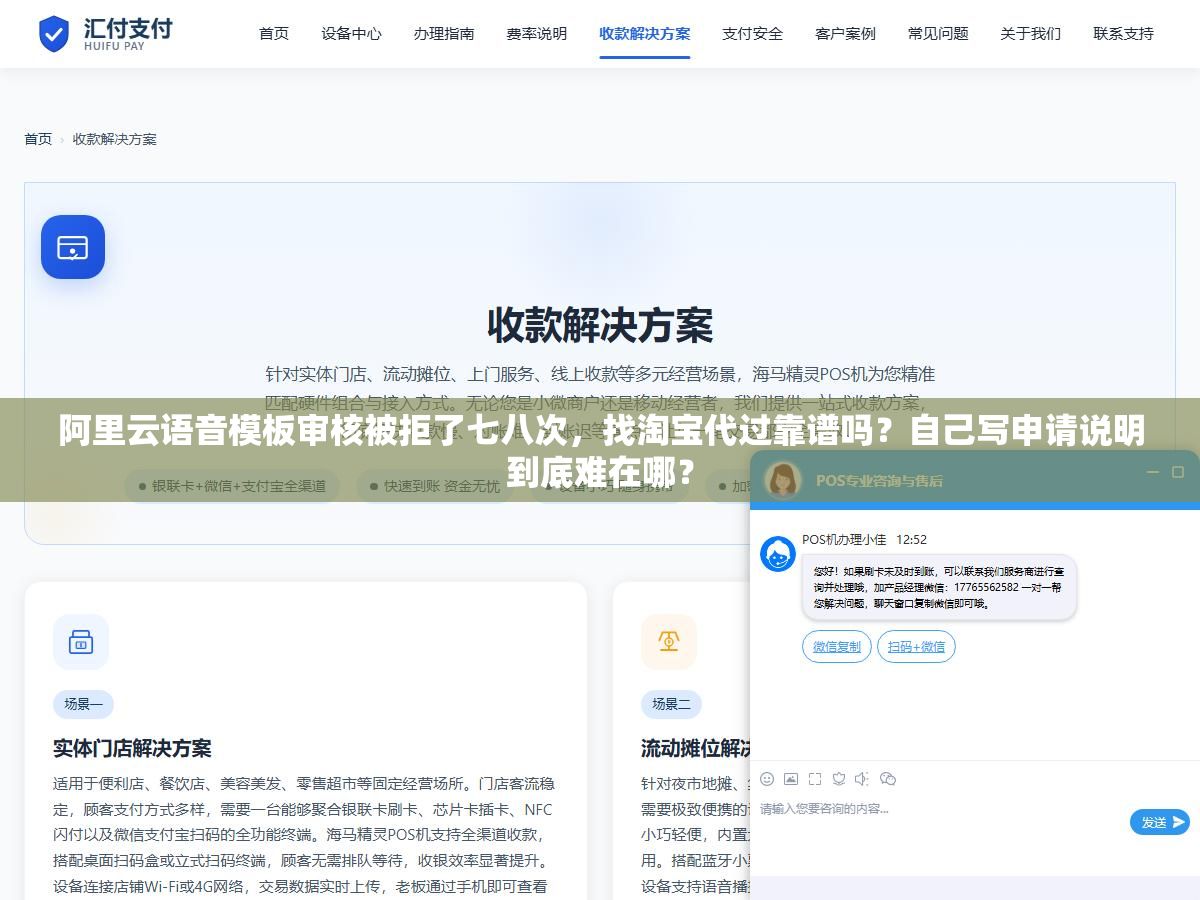This screenshot has height=900, width=1200.
Task: Click the 微信复制 button in chat
Action: tap(837, 646)
